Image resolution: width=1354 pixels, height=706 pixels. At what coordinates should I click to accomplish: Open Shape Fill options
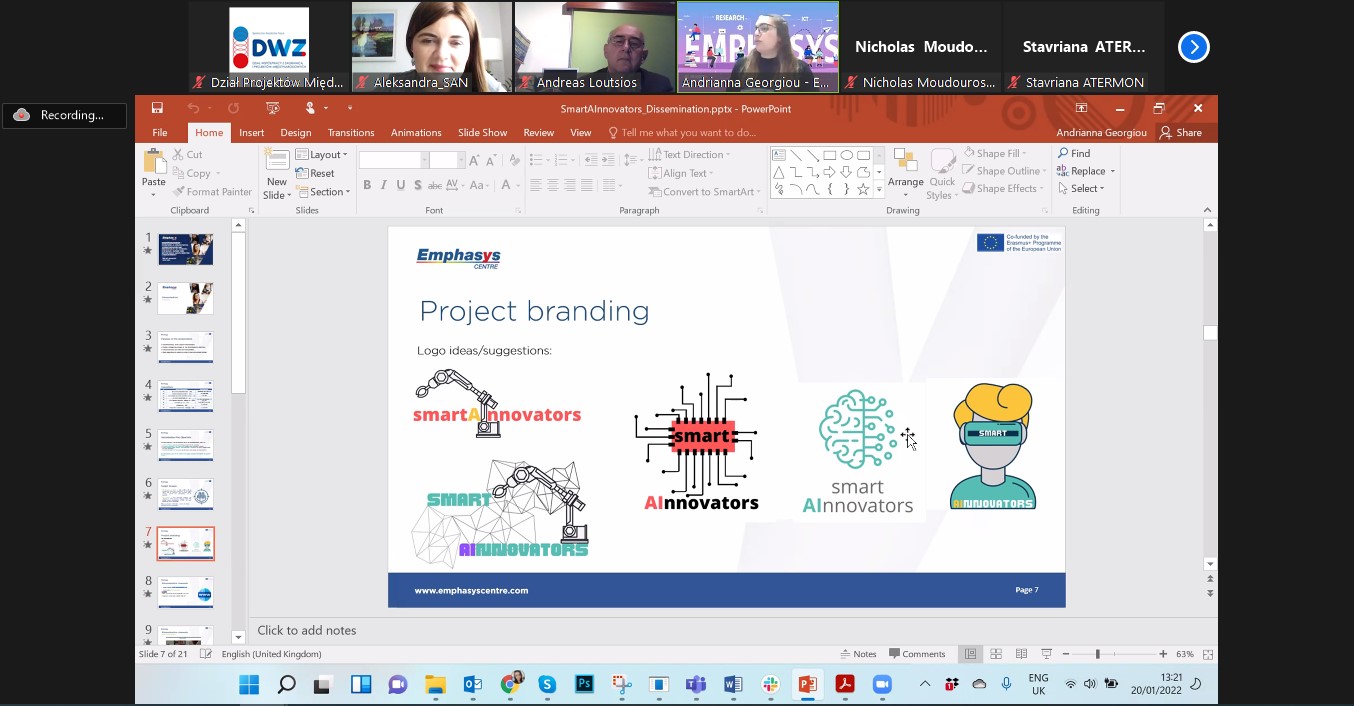[x=994, y=154]
